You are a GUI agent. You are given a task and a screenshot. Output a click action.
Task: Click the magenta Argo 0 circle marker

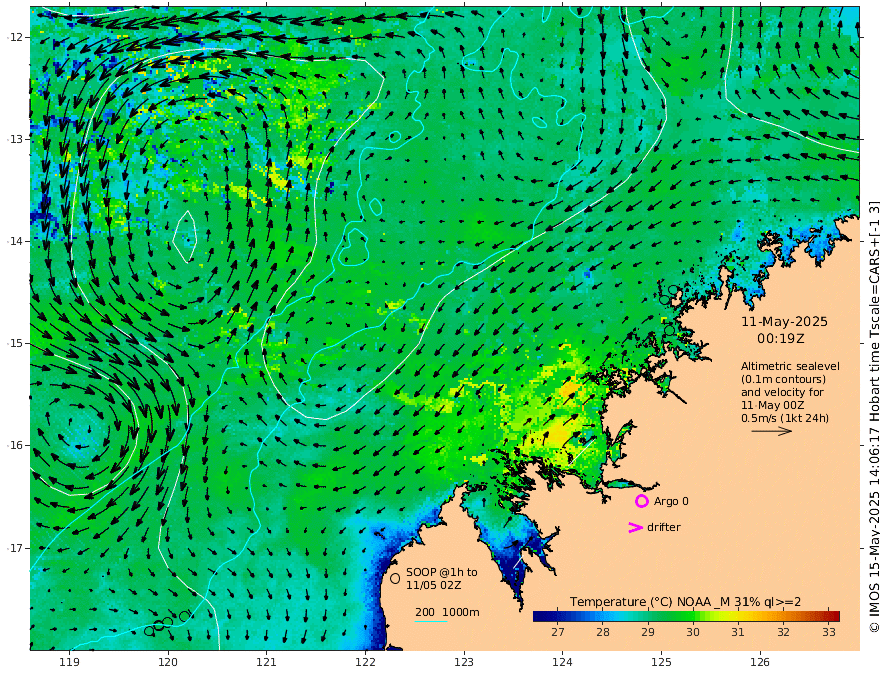coord(641,501)
